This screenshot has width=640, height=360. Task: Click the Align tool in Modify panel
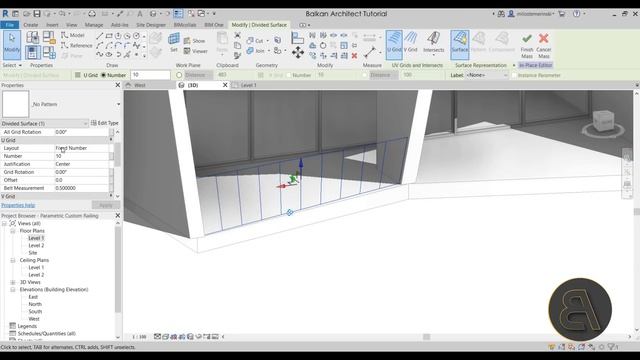(x=298, y=38)
